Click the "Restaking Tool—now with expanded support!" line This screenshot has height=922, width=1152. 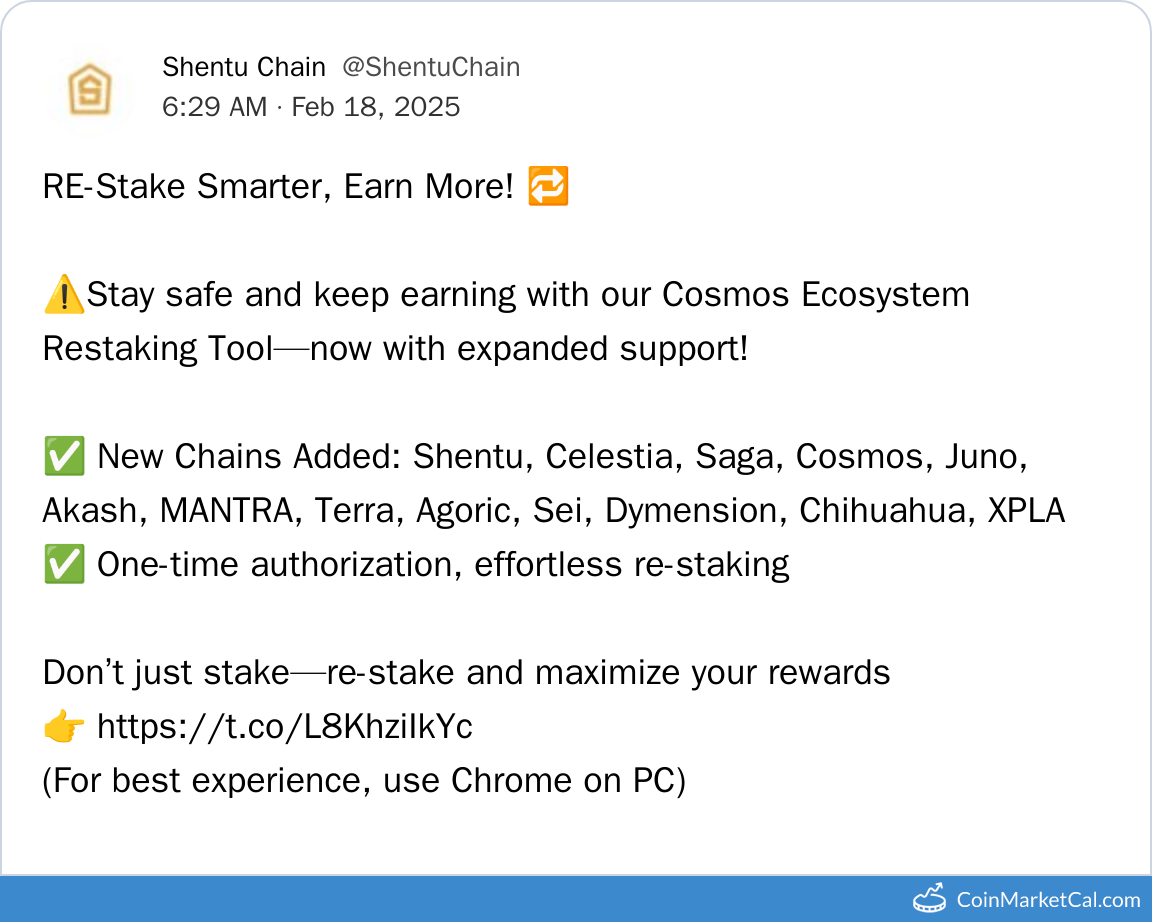click(395, 349)
